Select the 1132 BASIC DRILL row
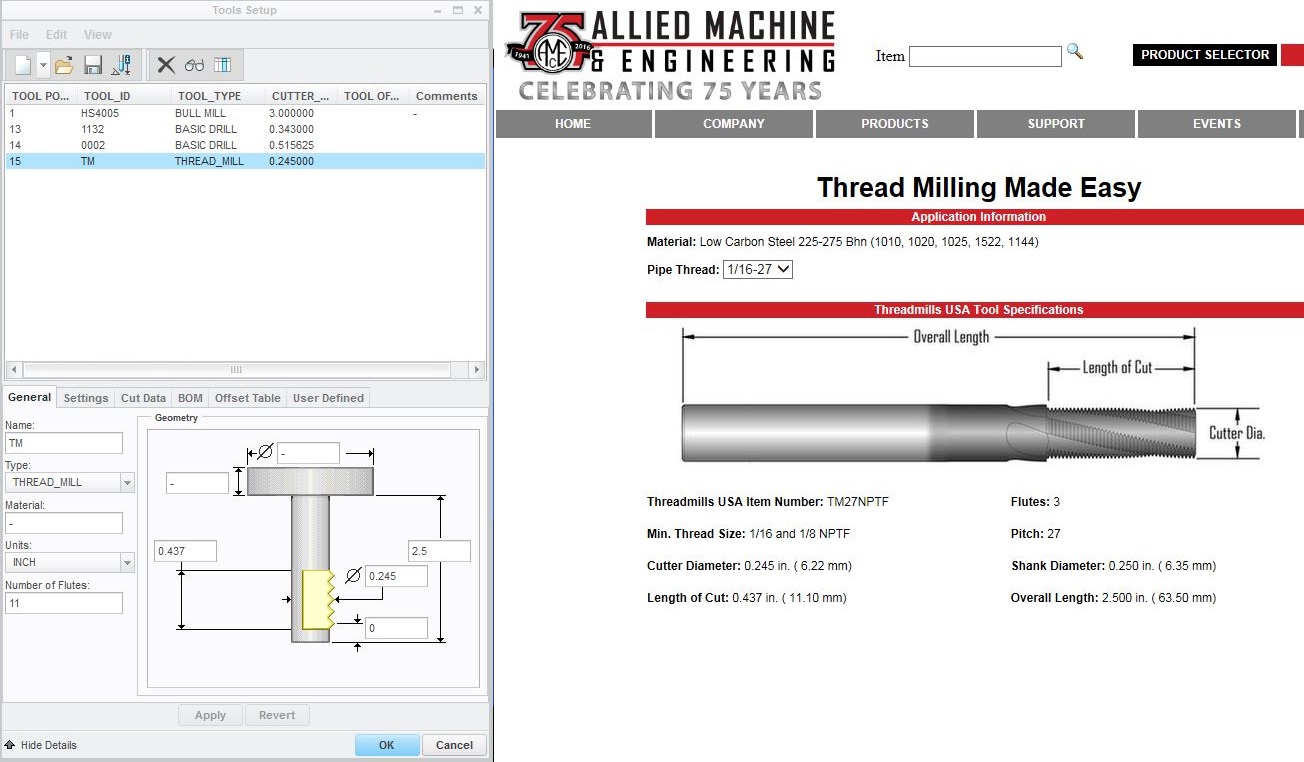 coord(245,129)
